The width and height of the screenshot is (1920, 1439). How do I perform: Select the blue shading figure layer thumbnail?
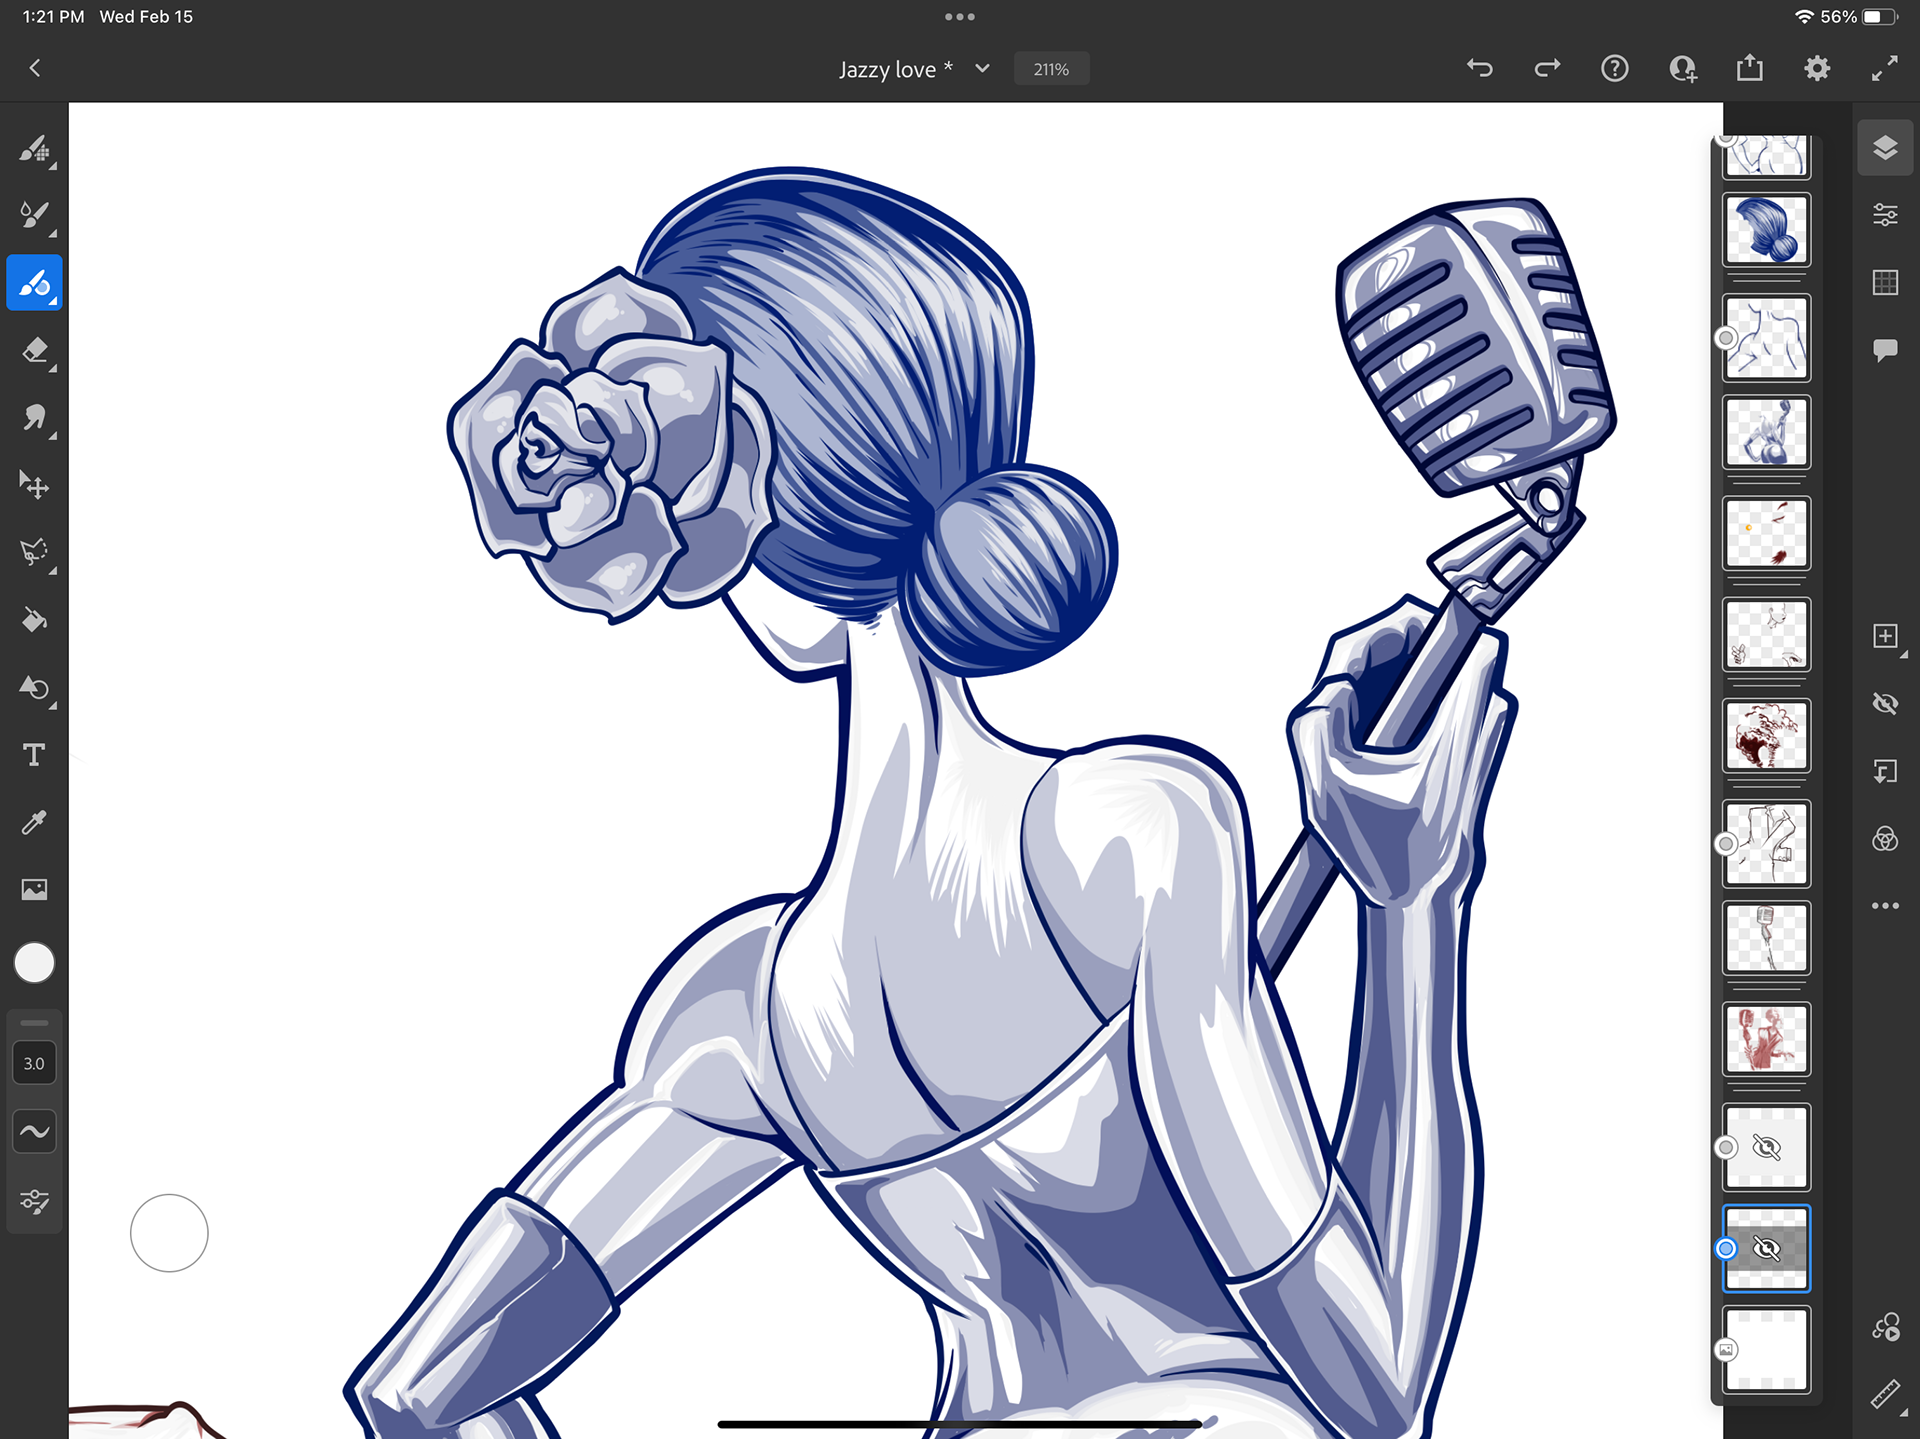pos(1766,432)
